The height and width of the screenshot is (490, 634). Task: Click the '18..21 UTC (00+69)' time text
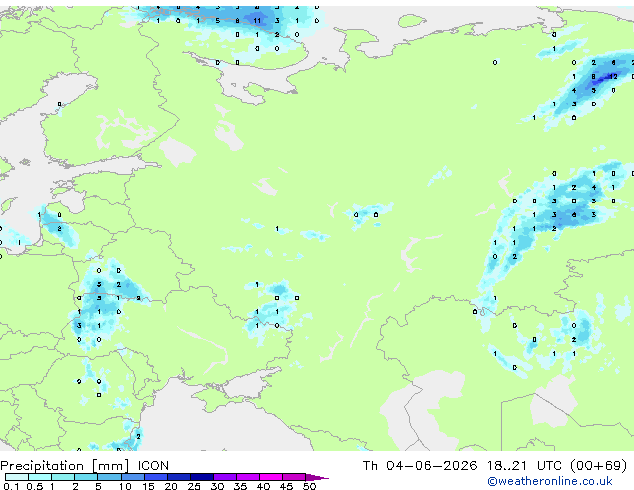point(557,466)
